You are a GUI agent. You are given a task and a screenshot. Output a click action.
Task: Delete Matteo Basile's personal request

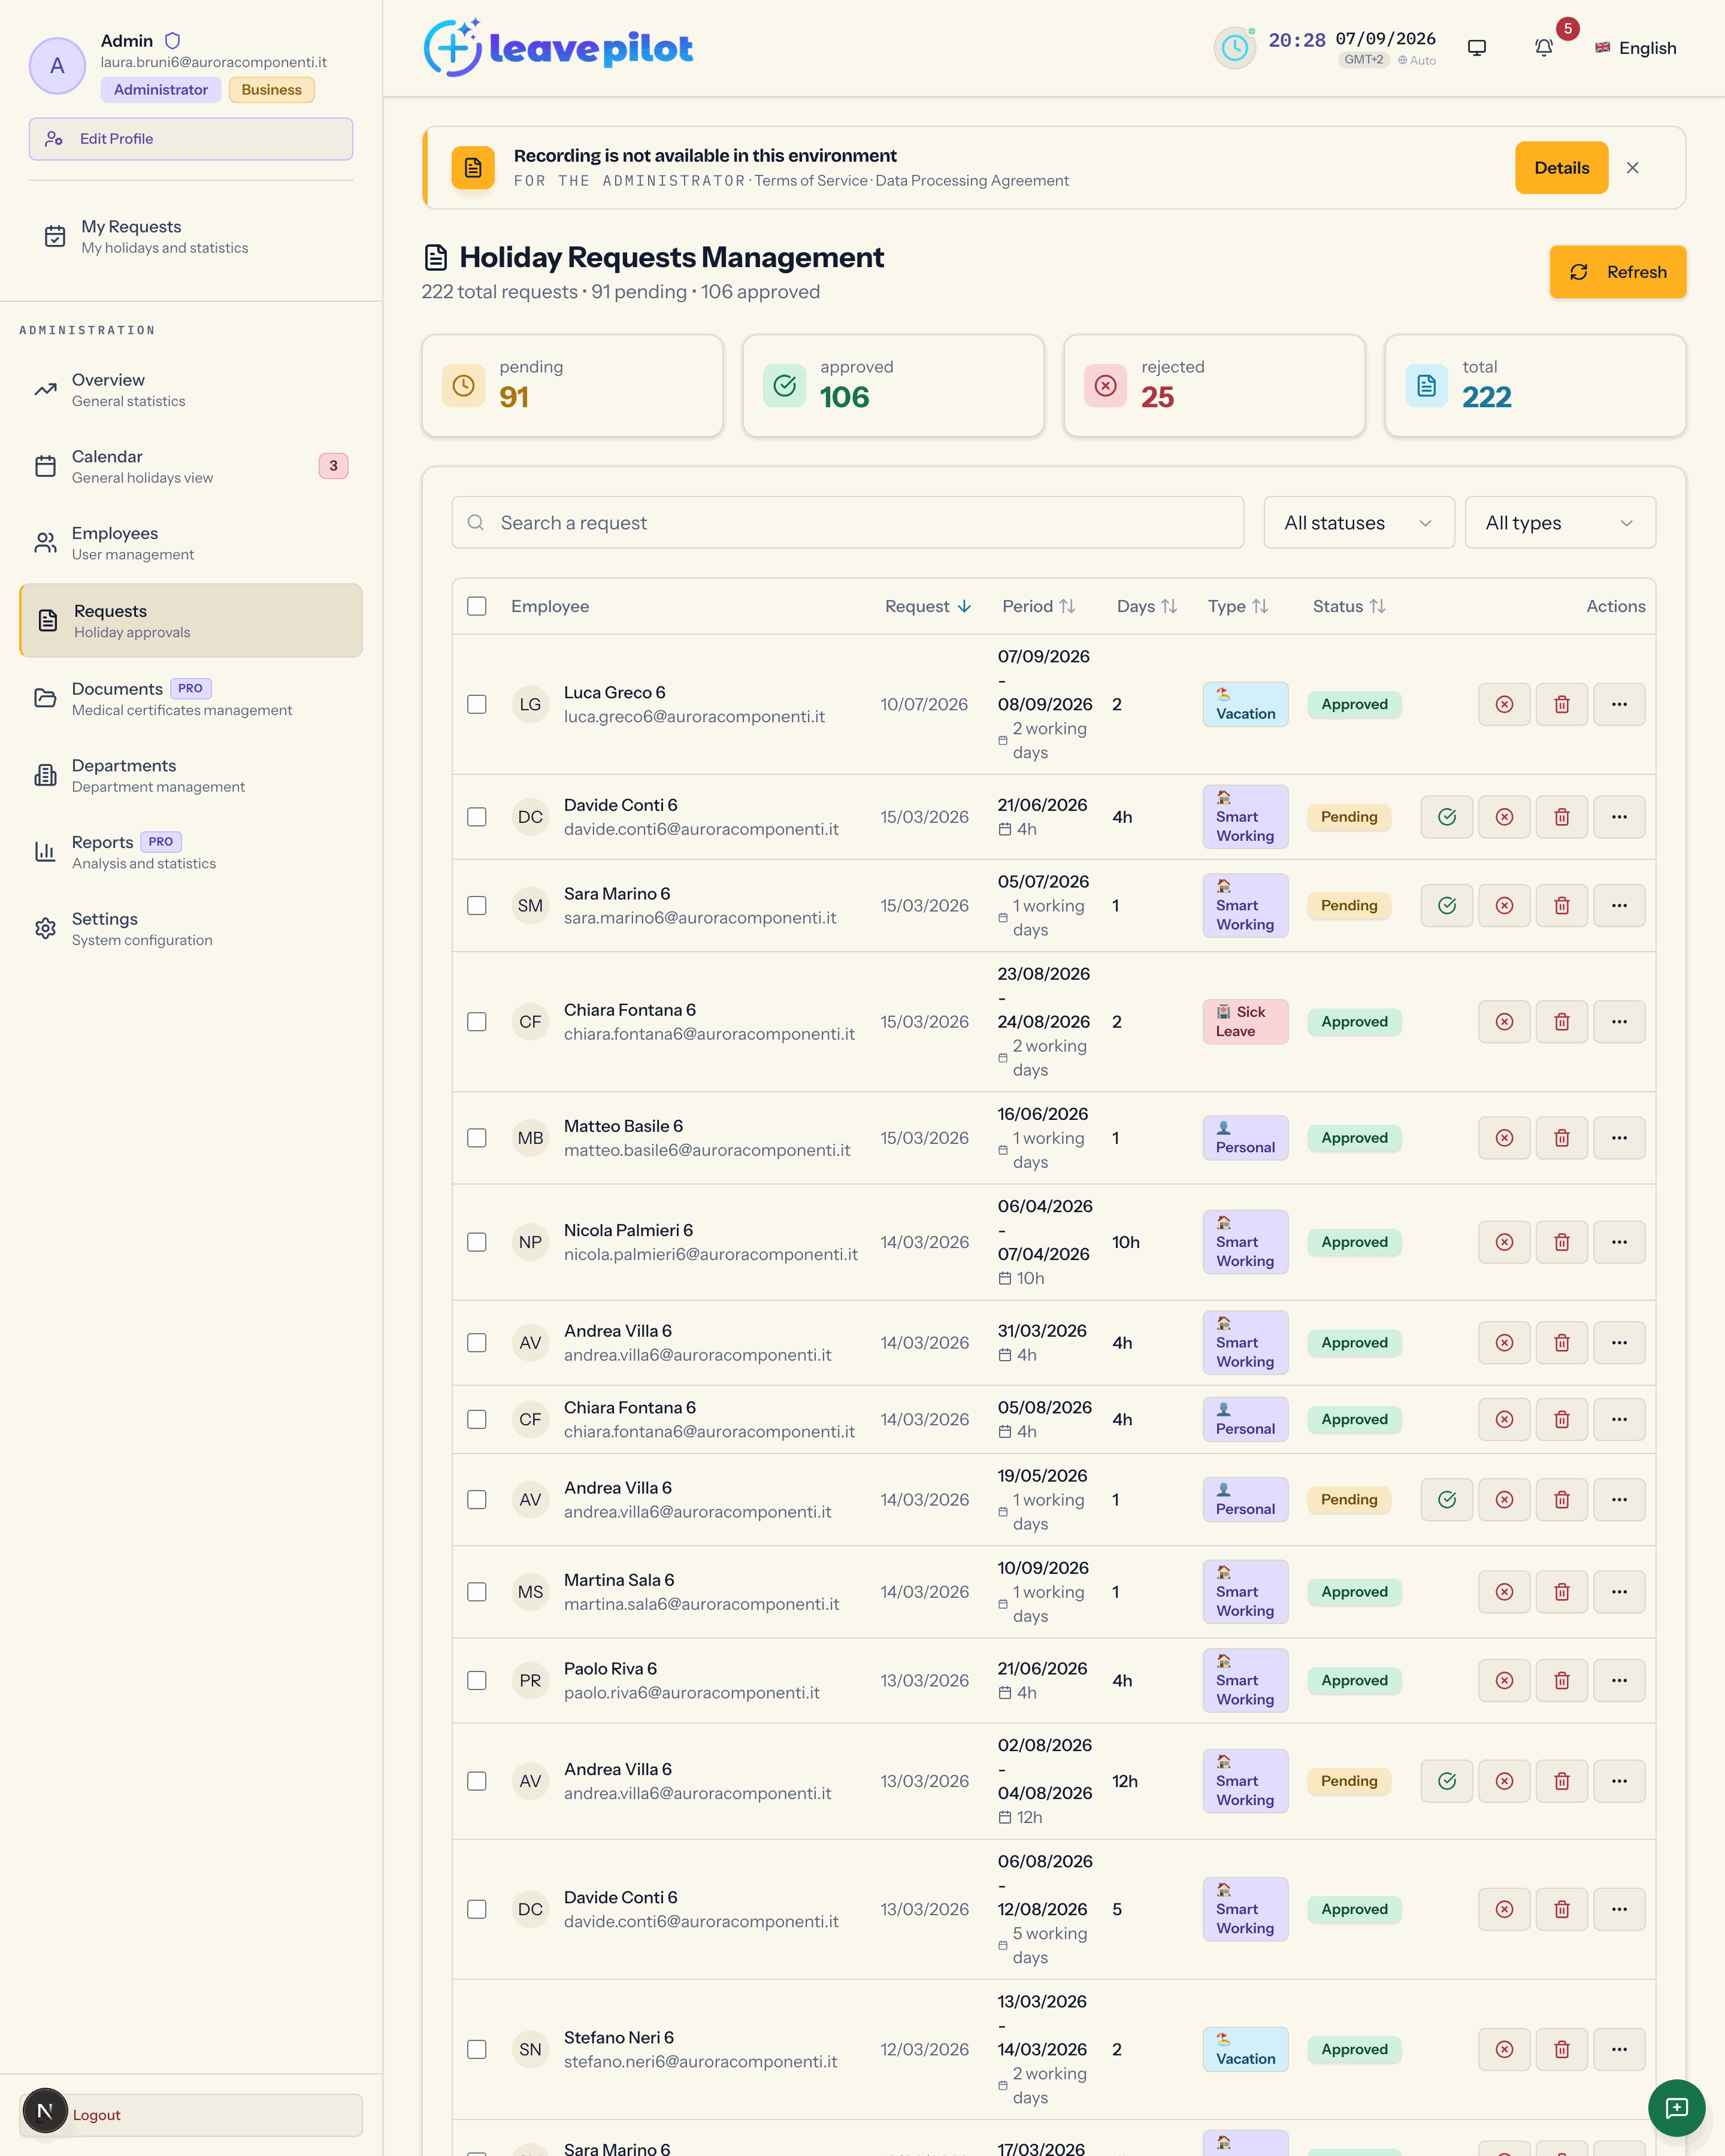(x=1561, y=1138)
